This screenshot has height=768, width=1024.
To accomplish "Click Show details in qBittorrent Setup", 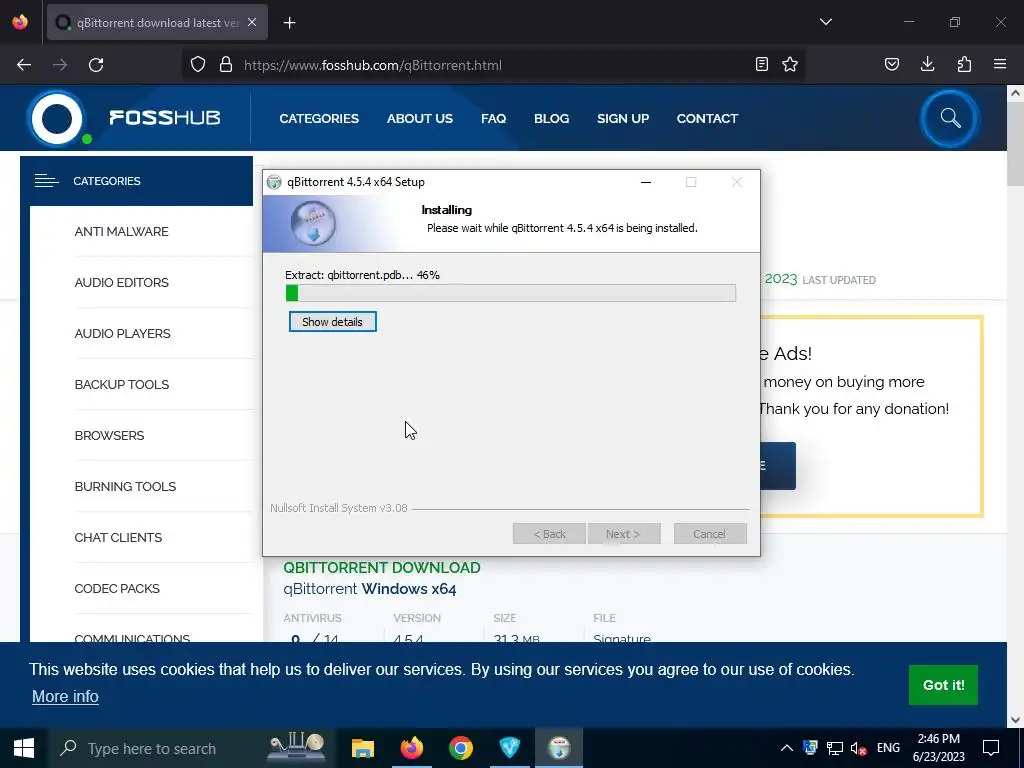I will coord(332,322).
